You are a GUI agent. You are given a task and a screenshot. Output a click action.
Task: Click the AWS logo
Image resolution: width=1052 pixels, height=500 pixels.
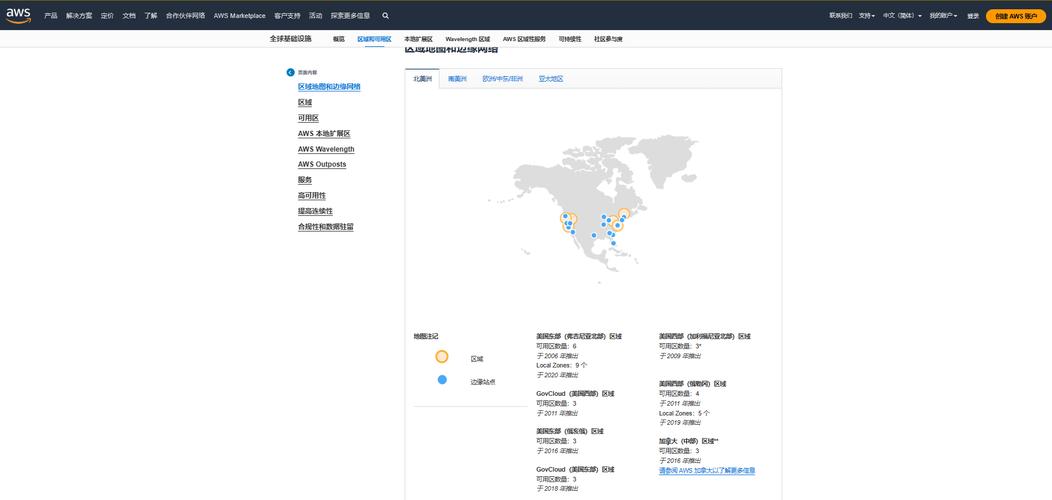[x=18, y=15]
